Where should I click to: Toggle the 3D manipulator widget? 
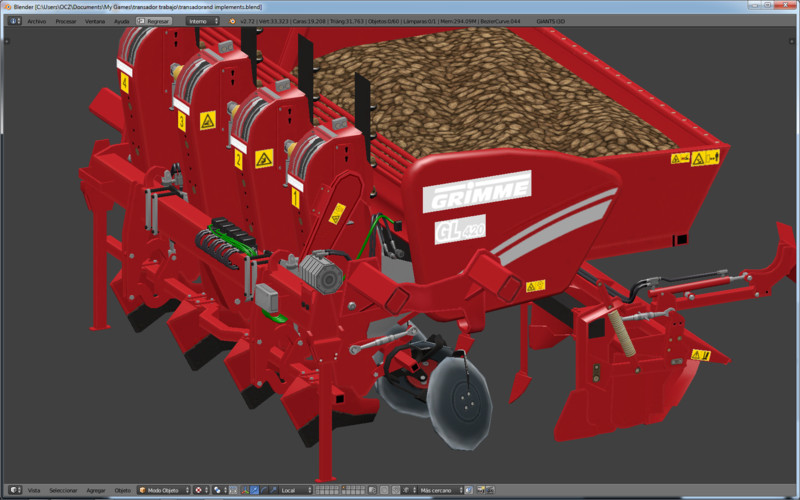pos(243,490)
